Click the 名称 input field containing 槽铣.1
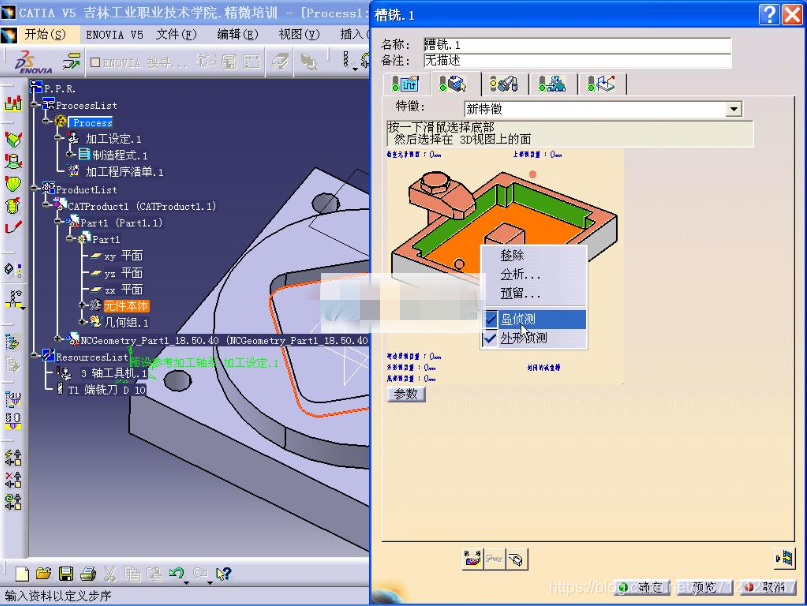 click(x=577, y=45)
